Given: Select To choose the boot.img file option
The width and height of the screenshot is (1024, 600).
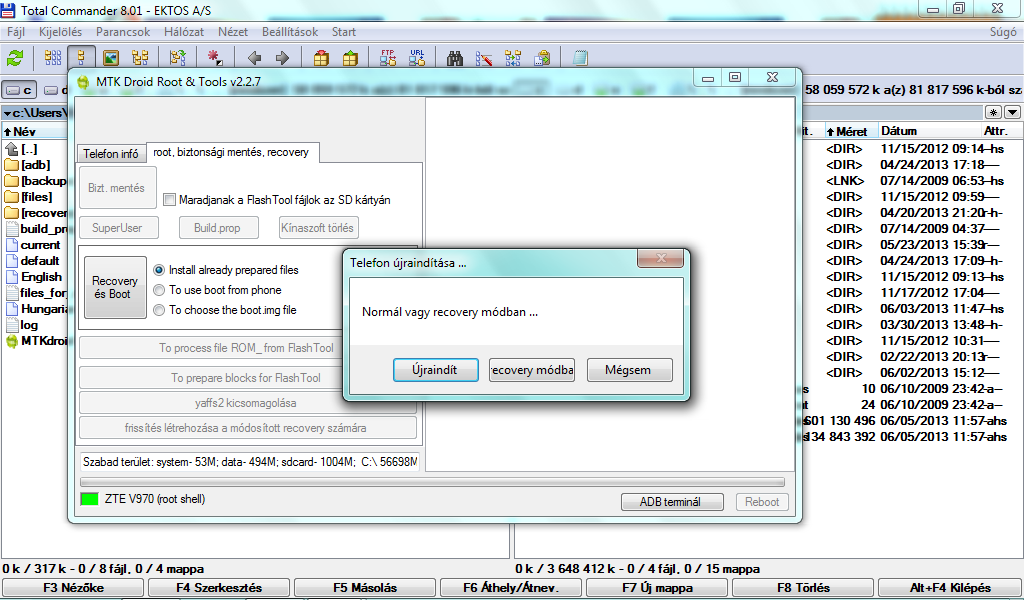Looking at the screenshot, I should click(159, 310).
